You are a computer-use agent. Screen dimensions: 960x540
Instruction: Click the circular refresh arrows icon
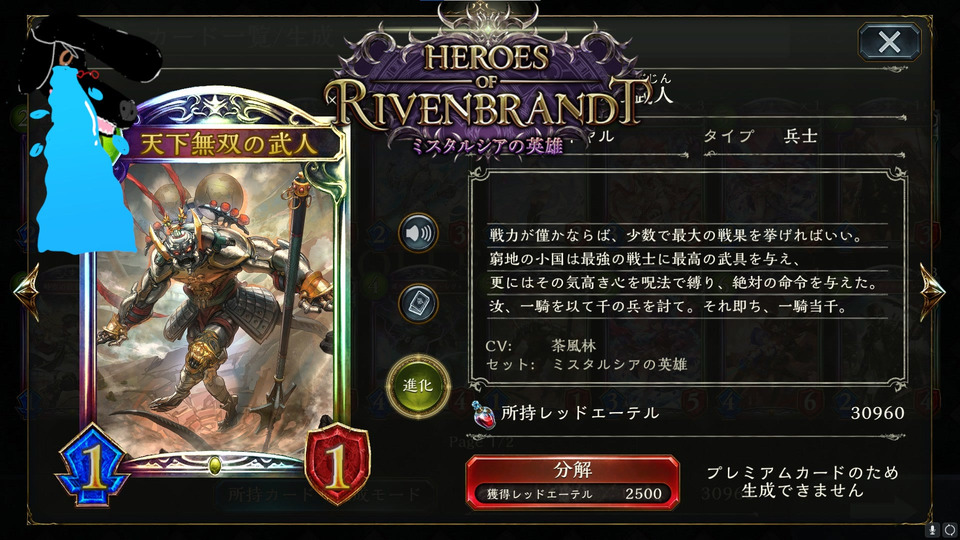tap(950, 529)
